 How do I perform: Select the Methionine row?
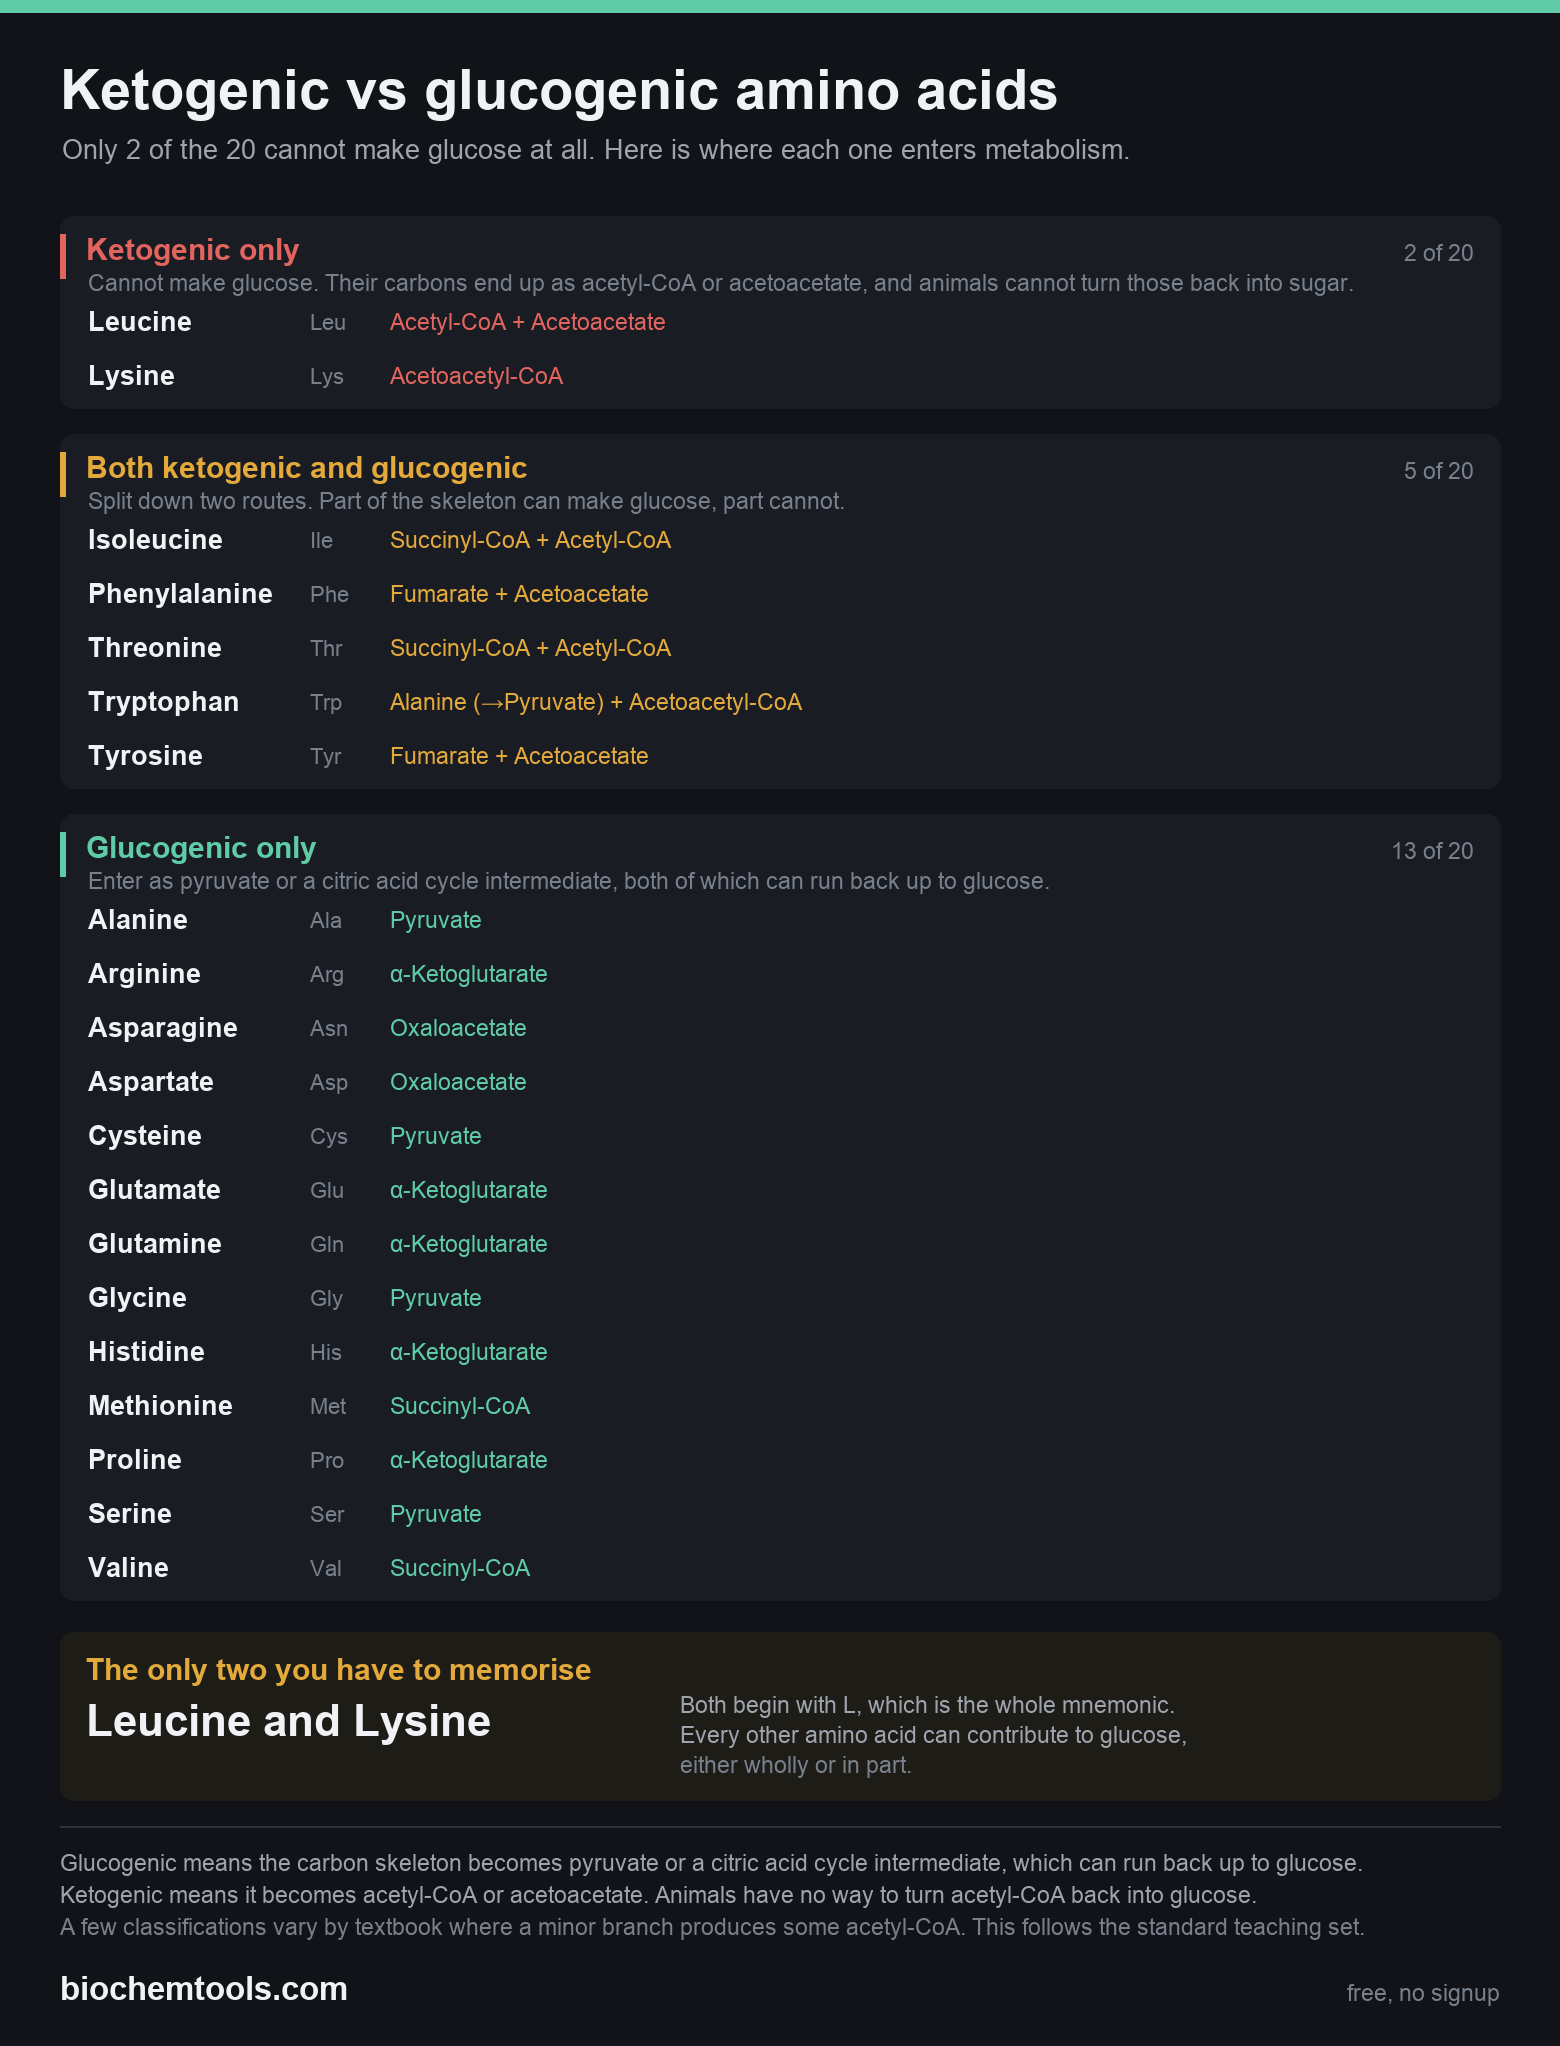[780, 1406]
